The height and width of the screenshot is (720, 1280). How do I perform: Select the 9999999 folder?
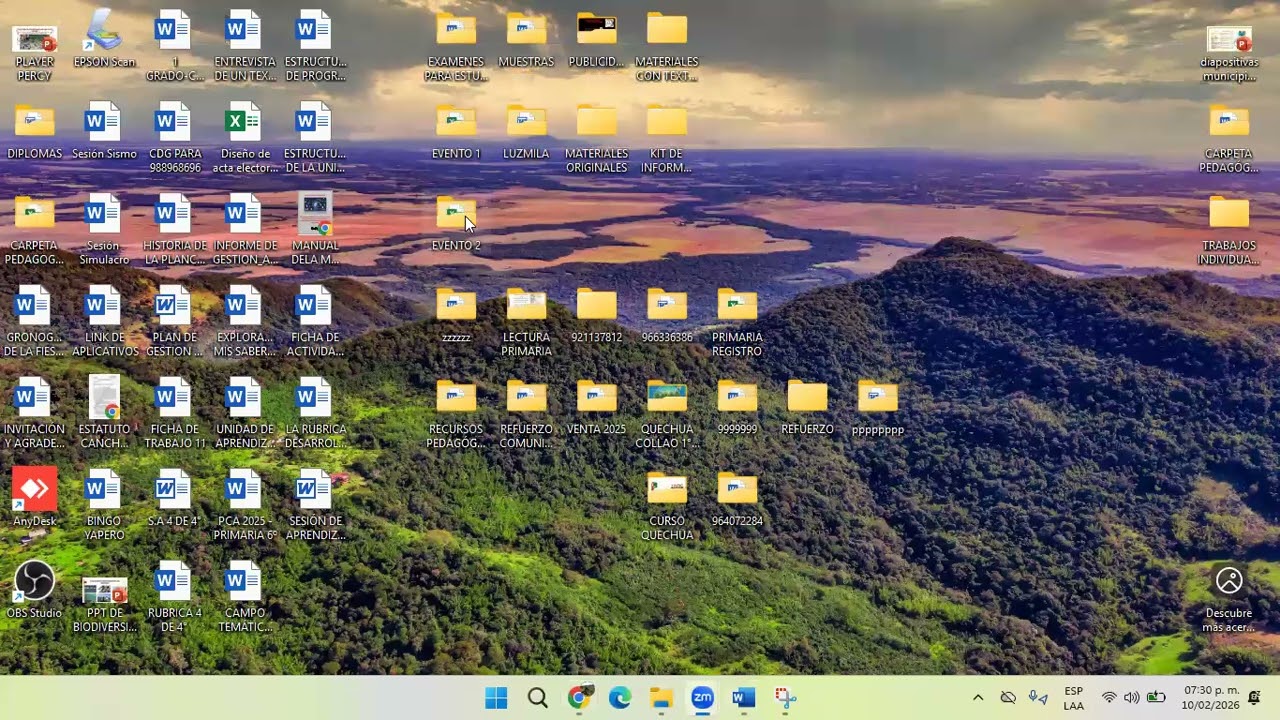(737, 408)
